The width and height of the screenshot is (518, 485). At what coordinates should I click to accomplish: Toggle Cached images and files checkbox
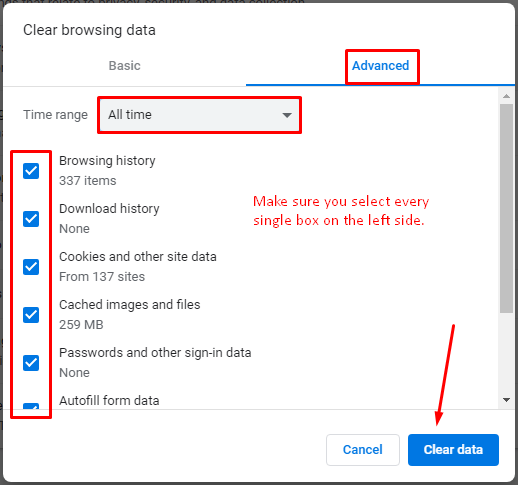click(31, 315)
